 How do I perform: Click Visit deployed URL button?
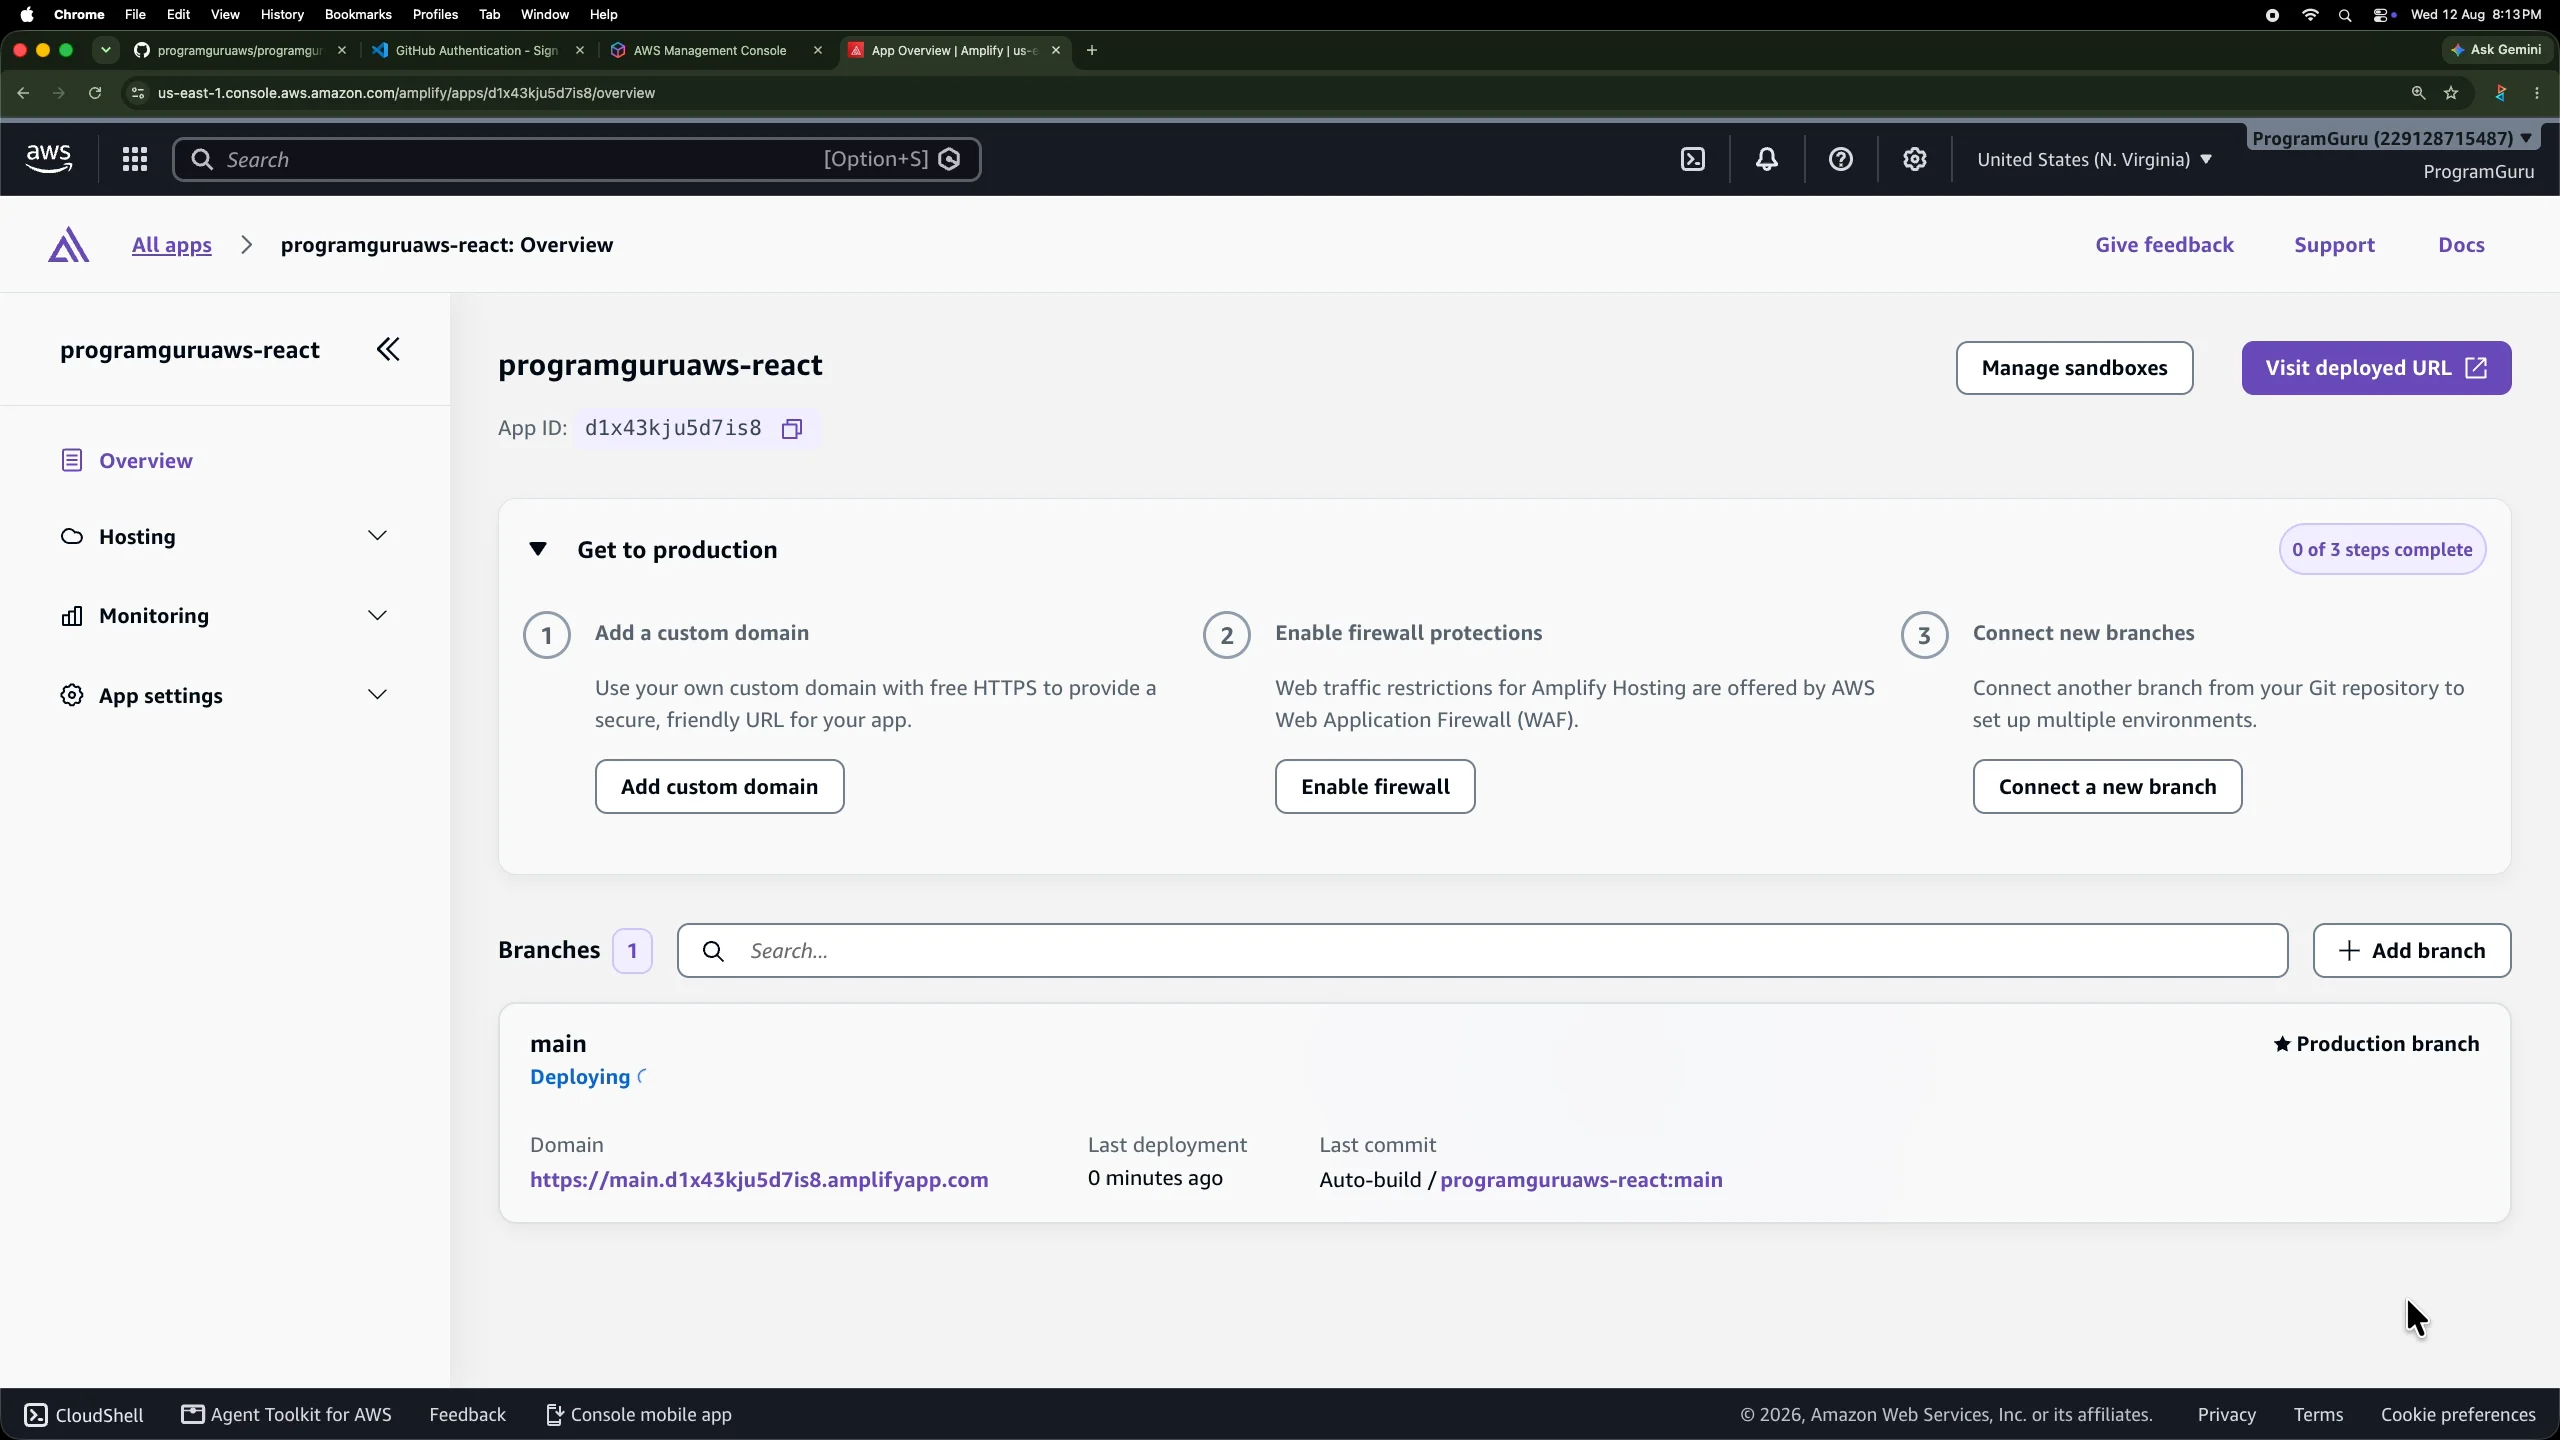click(2376, 368)
